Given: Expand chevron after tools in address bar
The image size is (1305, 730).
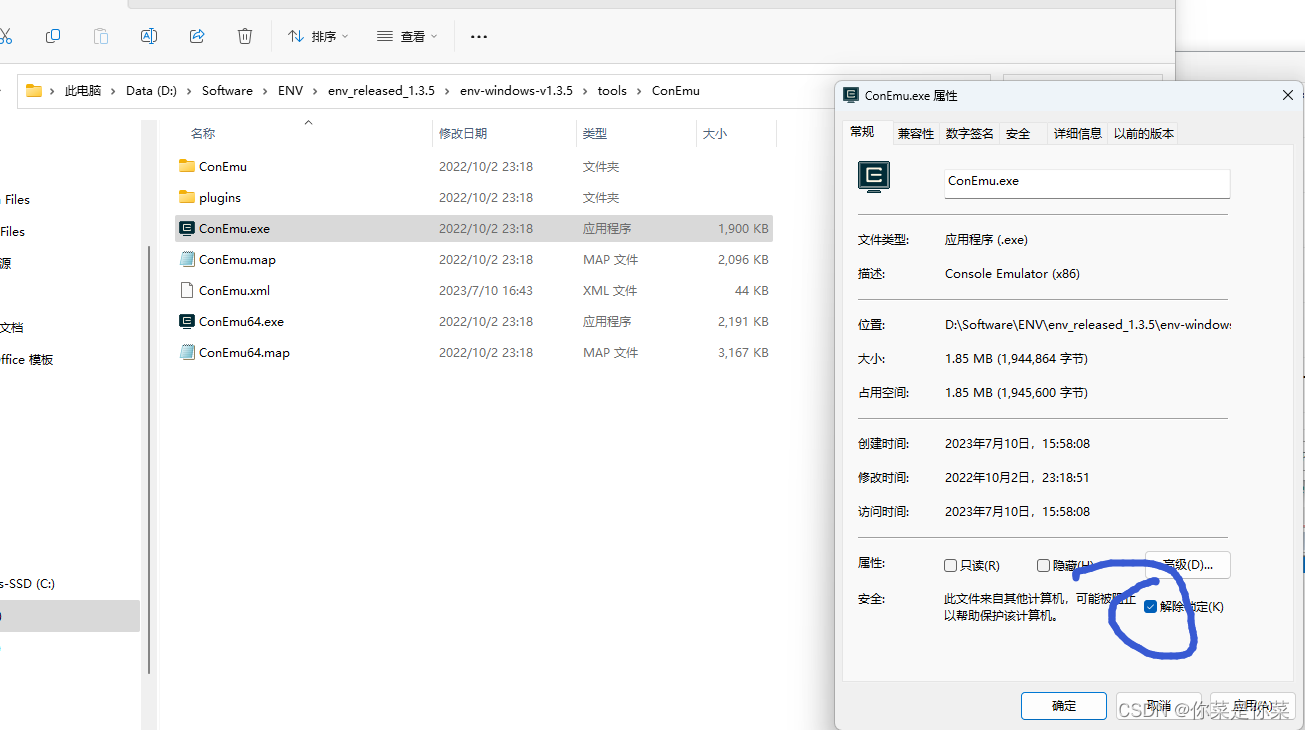Looking at the screenshot, I should [x=639, y=91].
